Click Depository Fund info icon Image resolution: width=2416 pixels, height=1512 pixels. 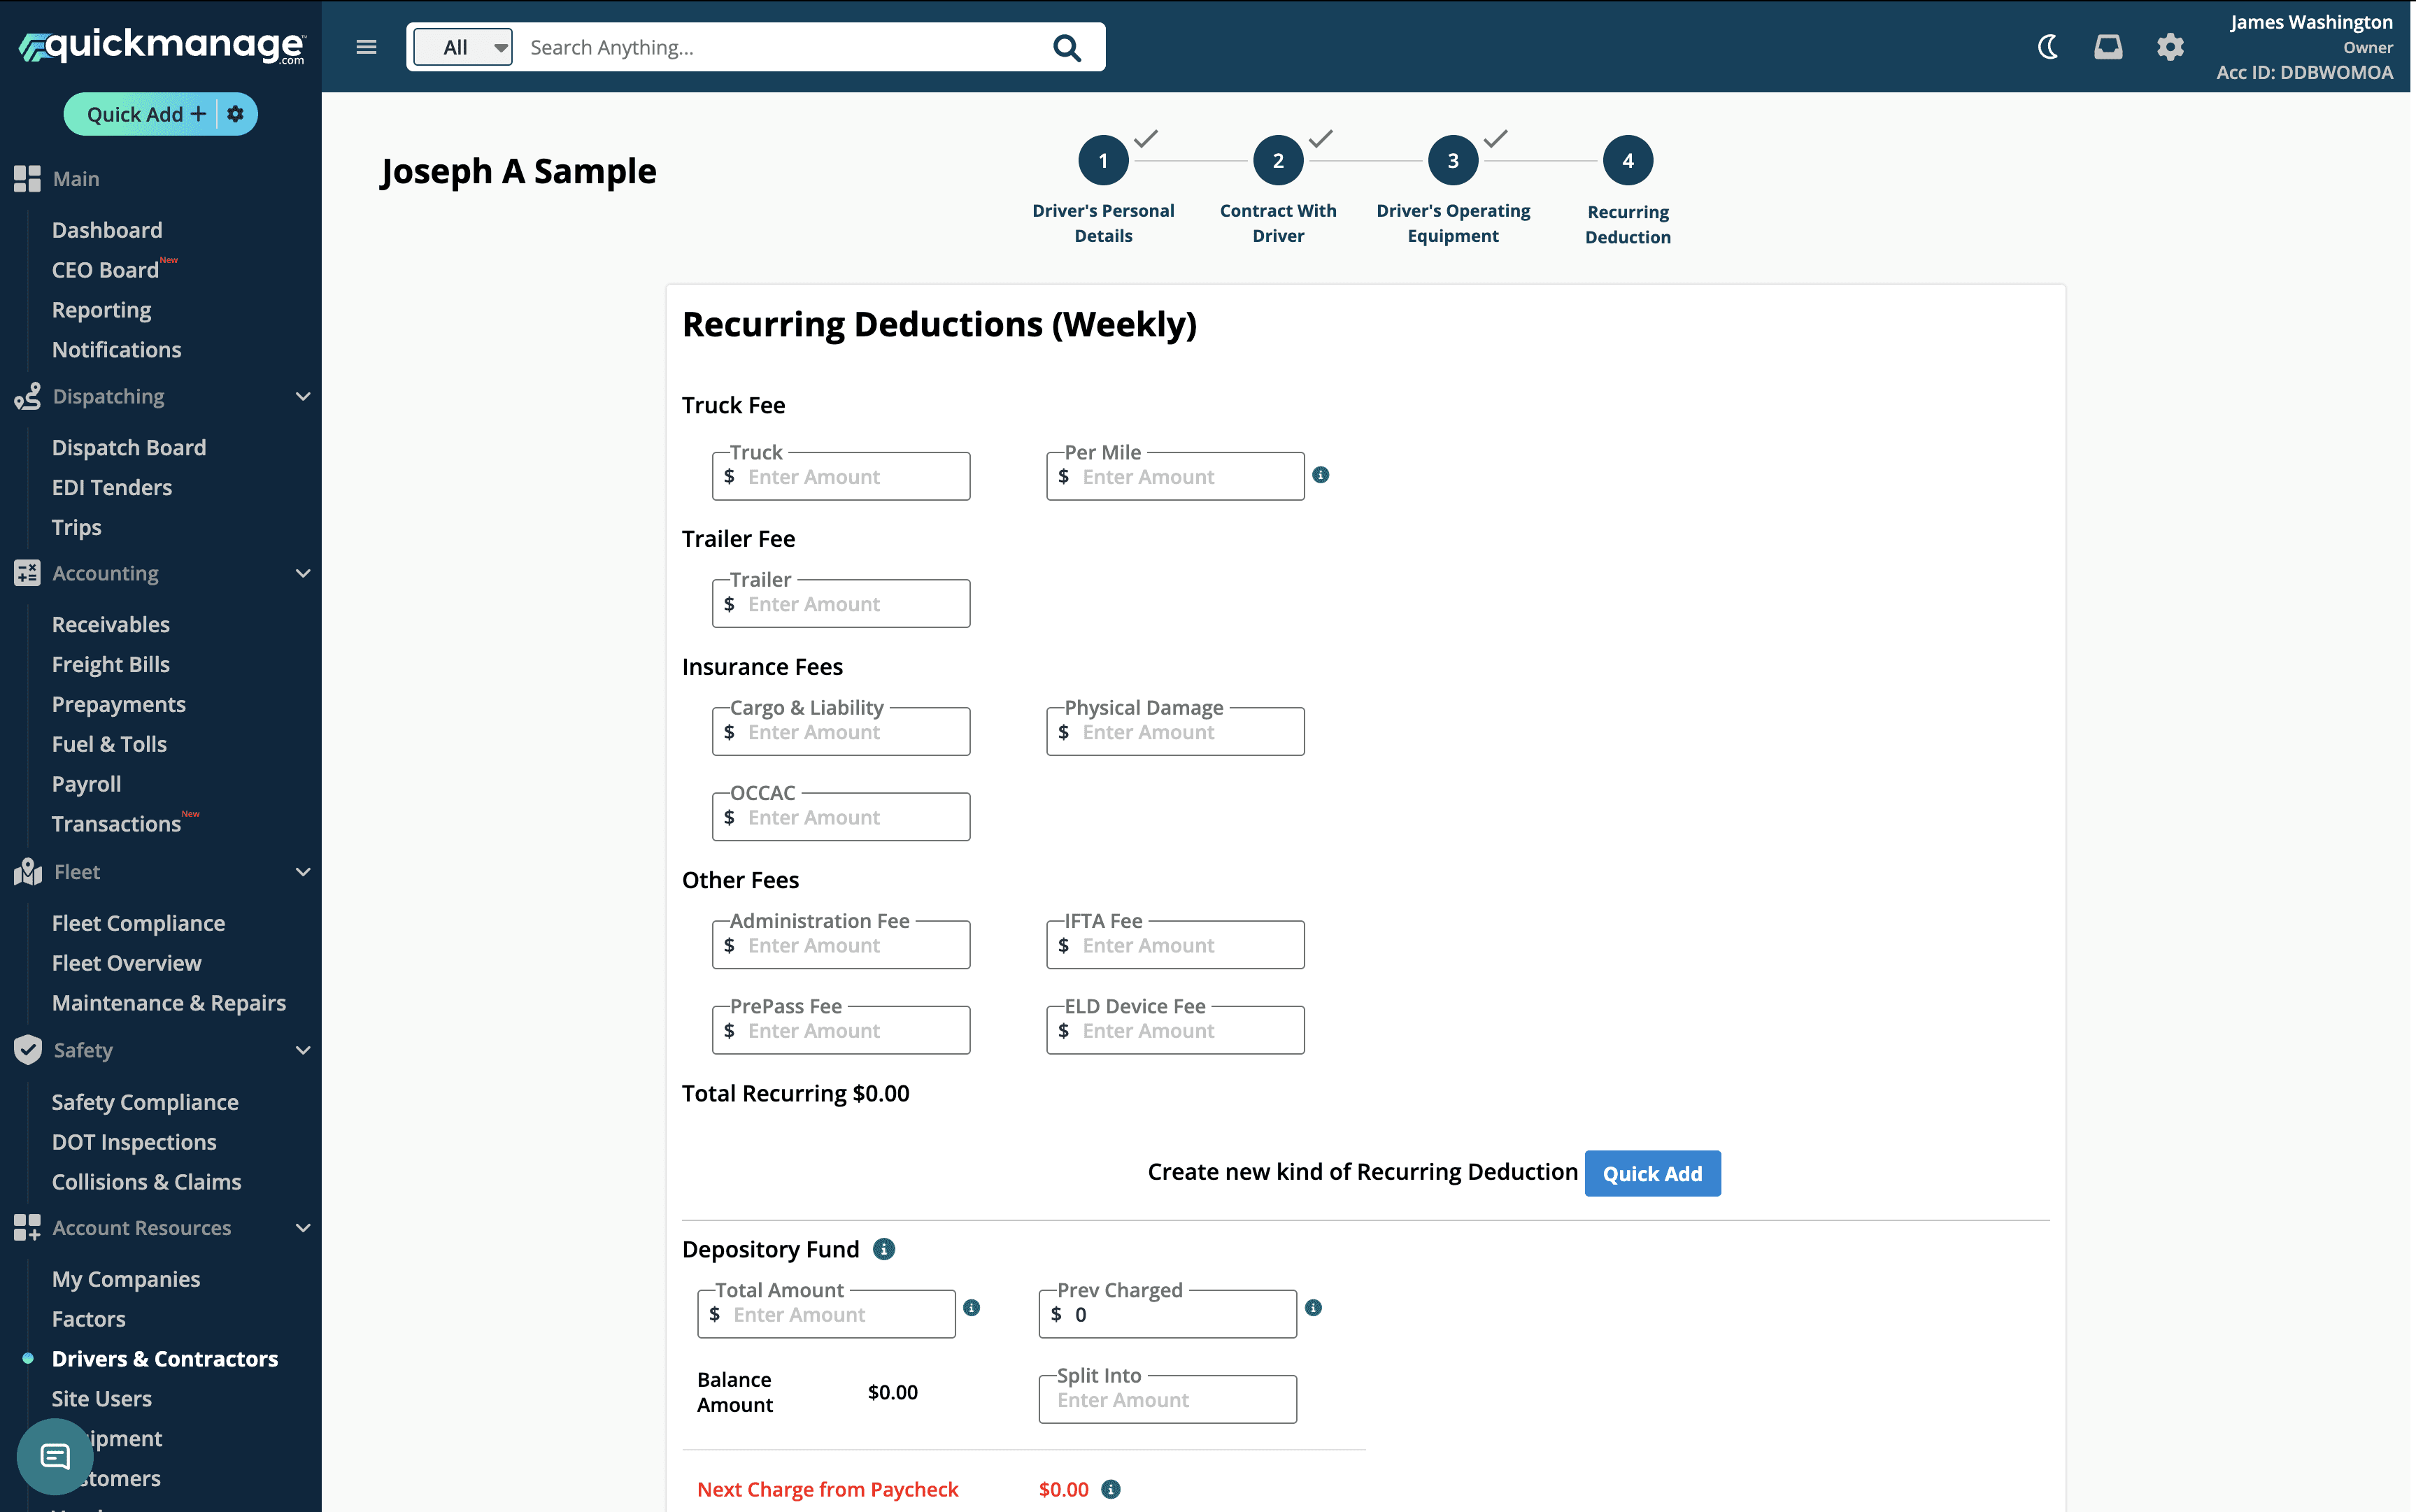click(884, 1249)
